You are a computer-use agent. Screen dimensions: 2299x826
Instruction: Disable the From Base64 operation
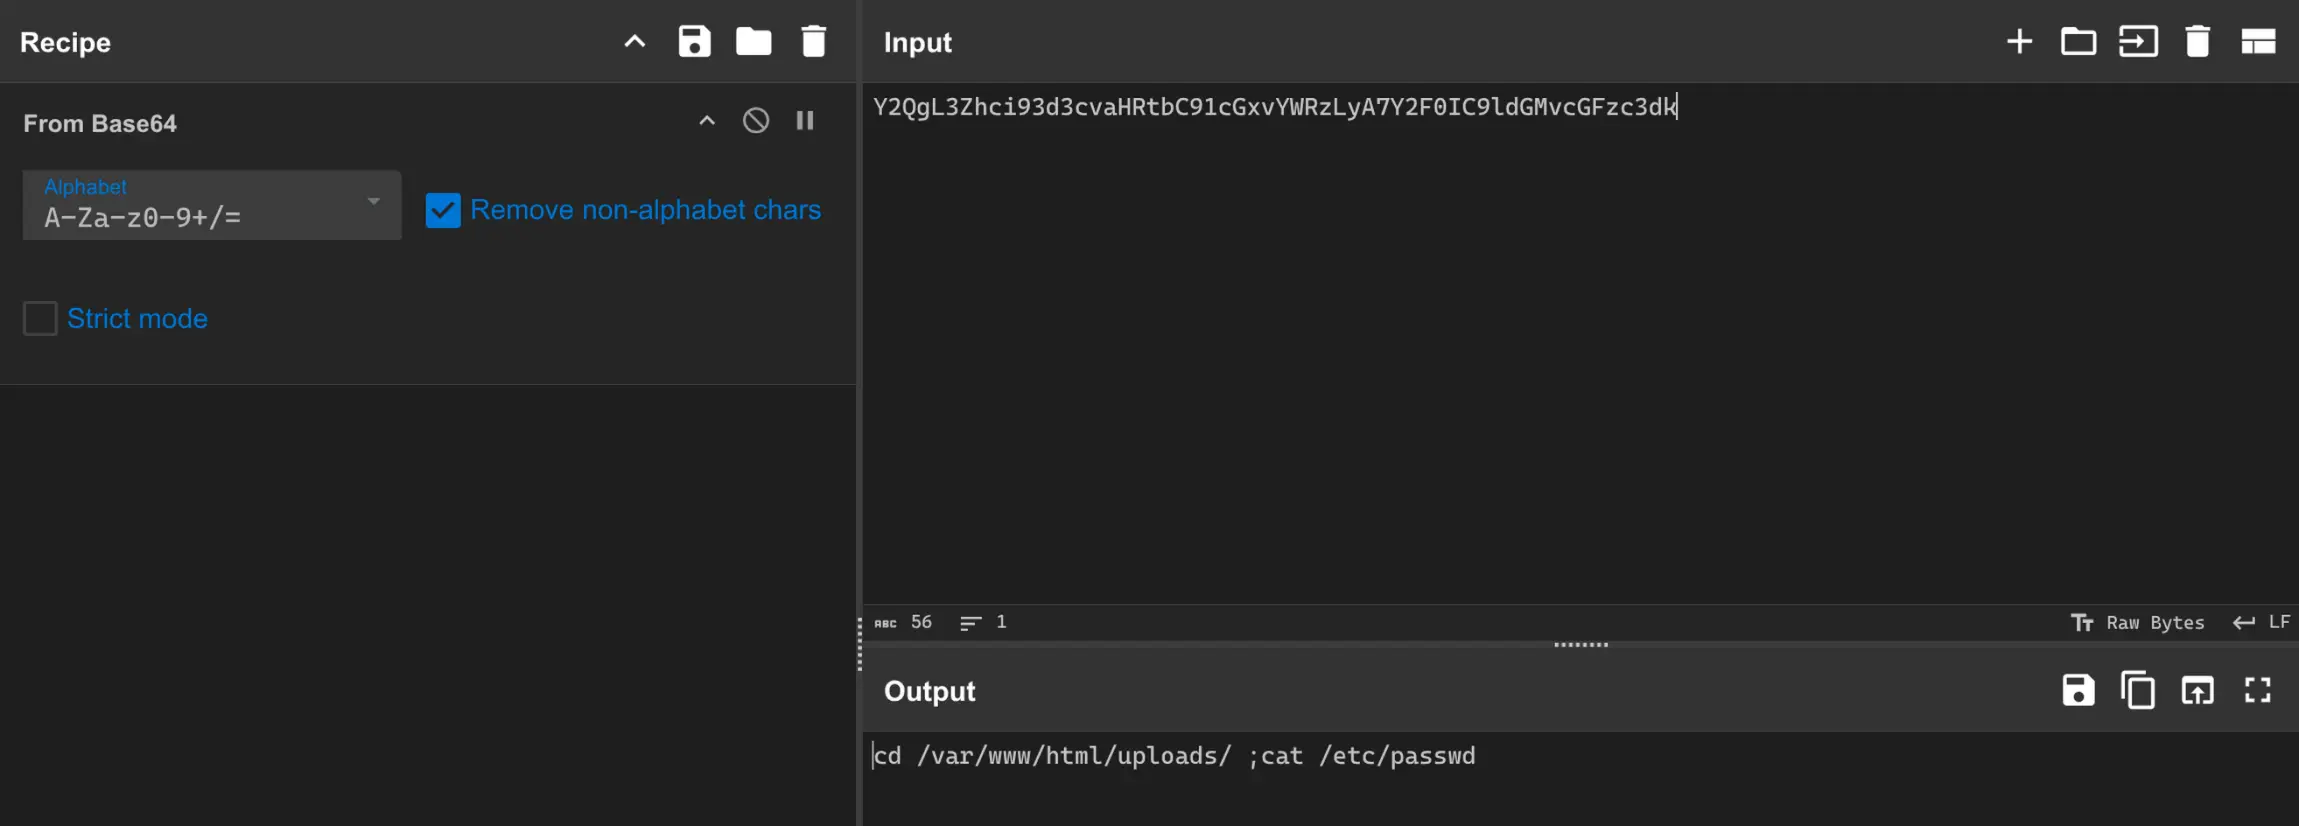coord(756,121)
